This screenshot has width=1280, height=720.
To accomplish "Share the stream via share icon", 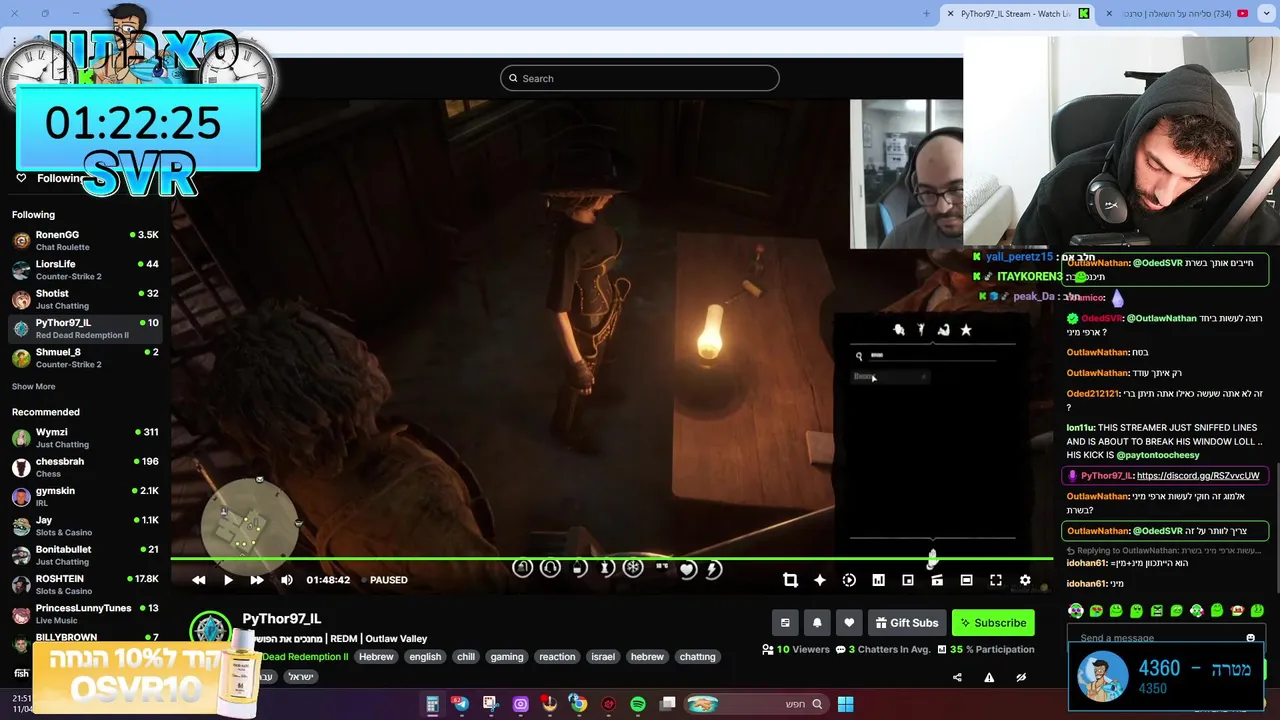I will [x=957, y=677].
